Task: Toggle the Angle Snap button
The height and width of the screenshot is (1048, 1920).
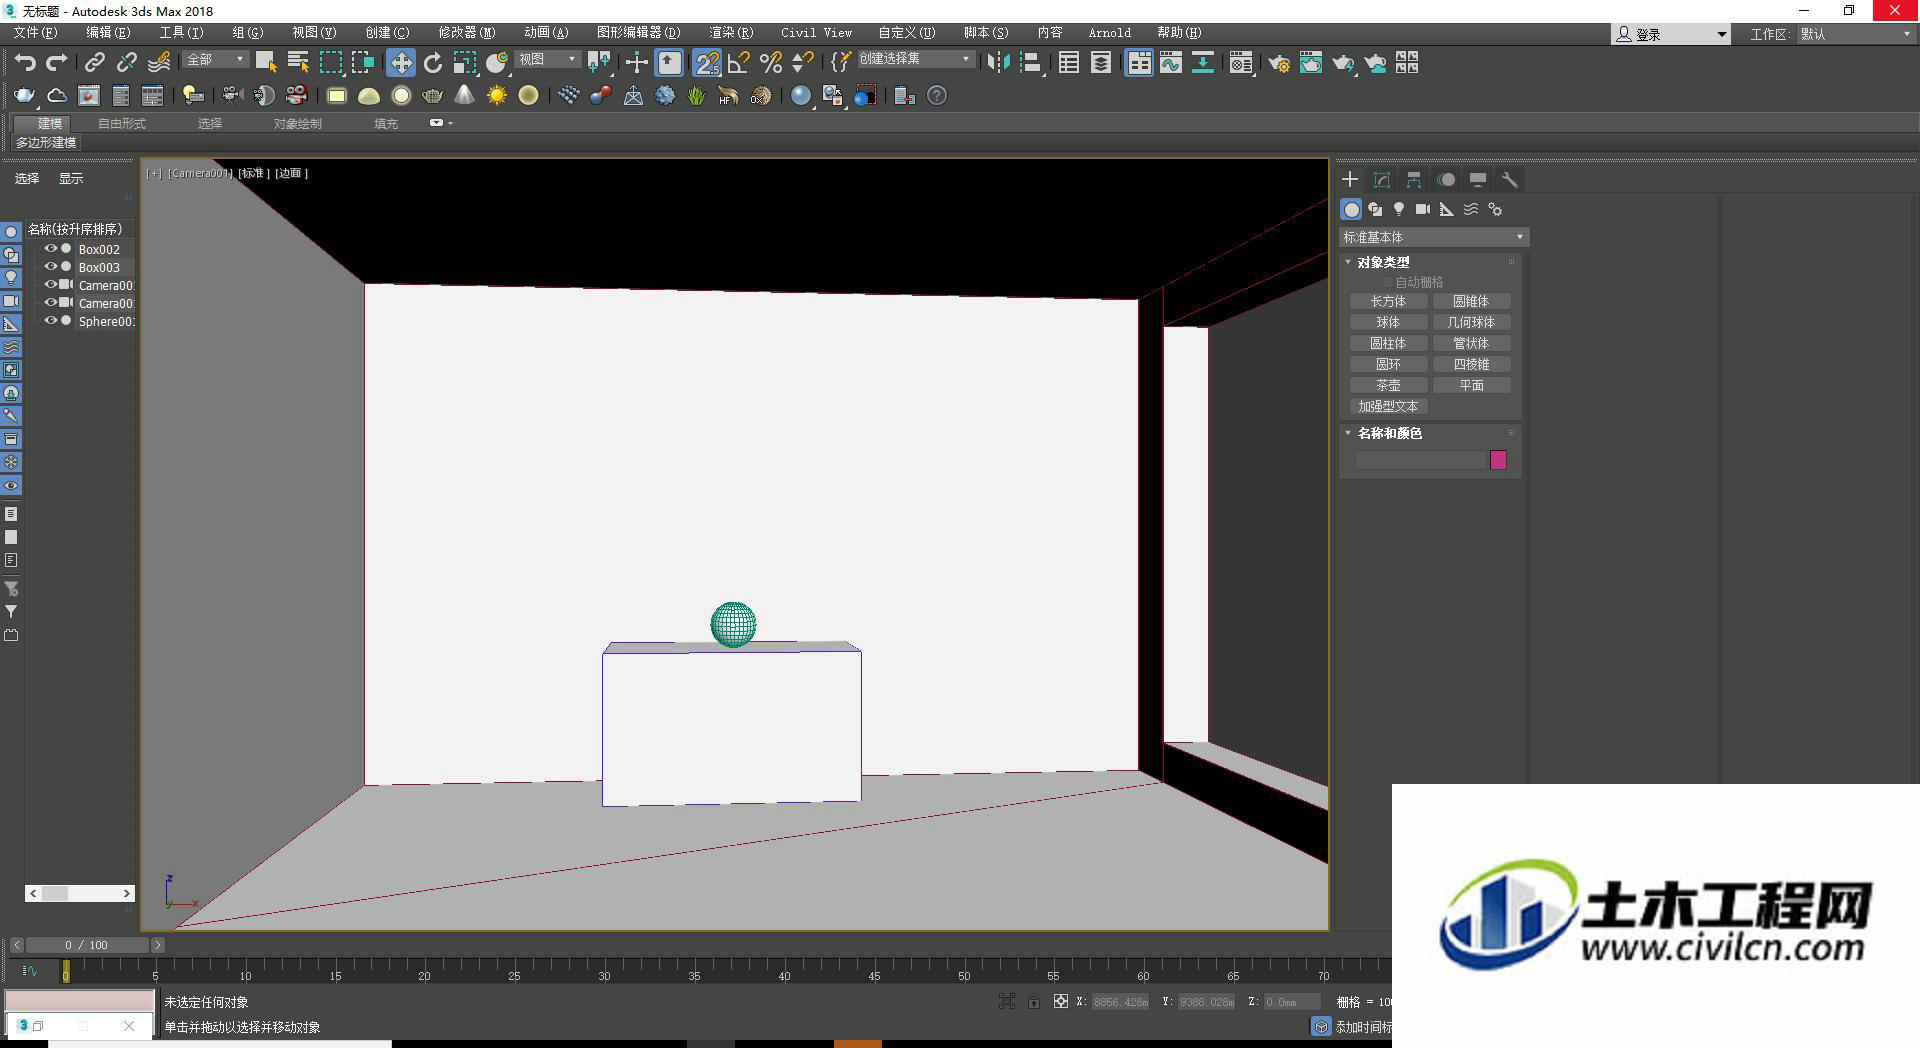Action: coord(739,63)
